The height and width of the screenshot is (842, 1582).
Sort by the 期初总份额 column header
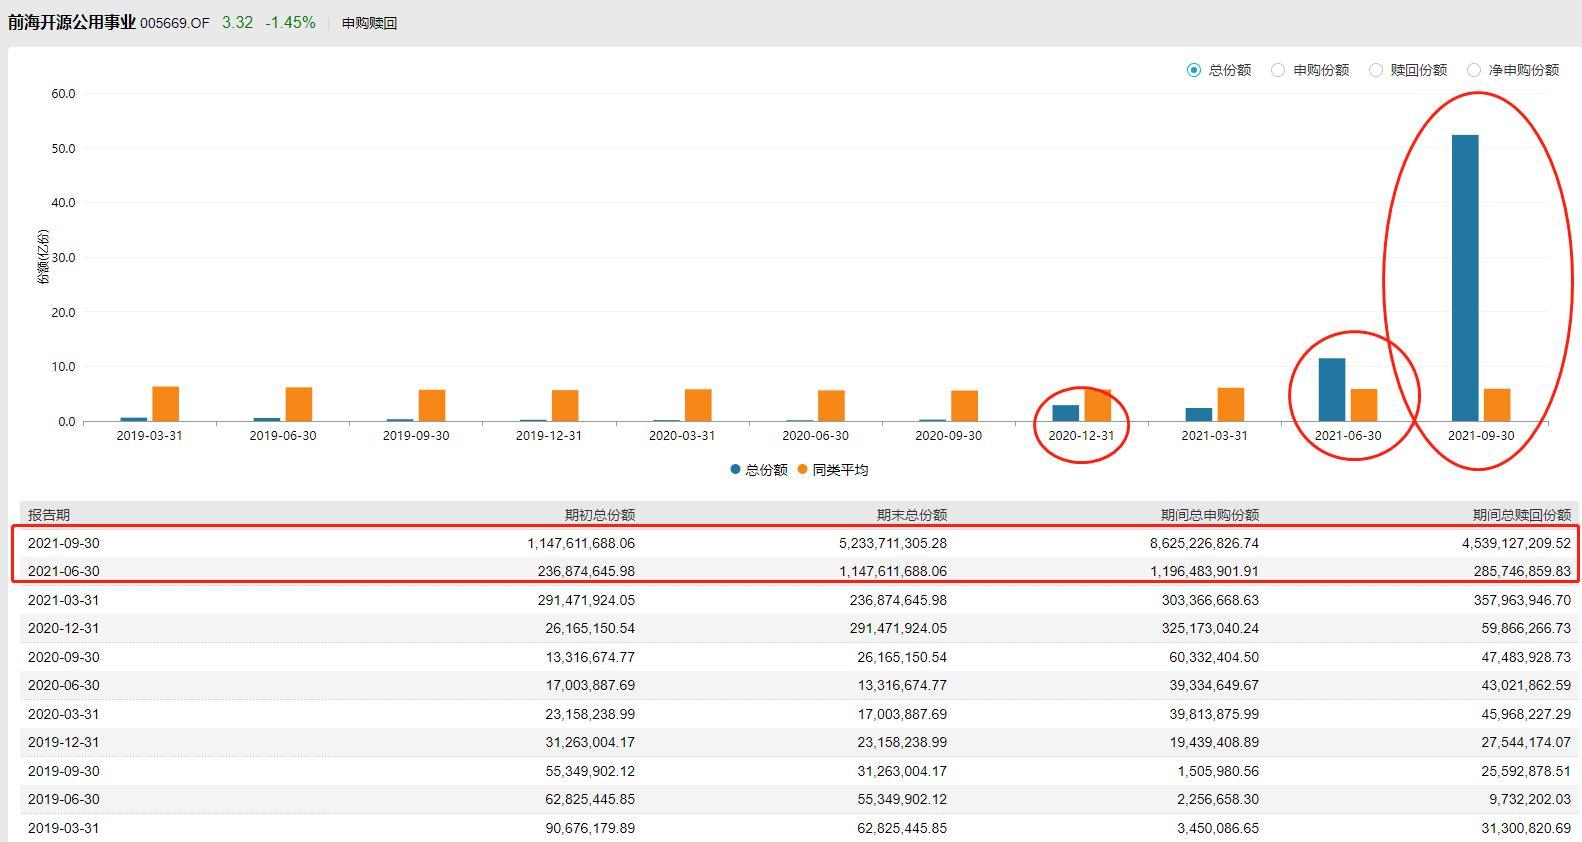(599, 515)
